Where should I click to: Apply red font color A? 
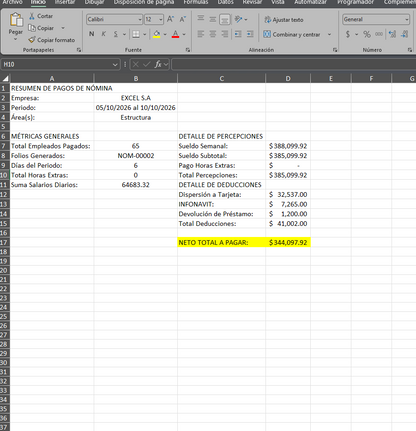click(175, 34)
